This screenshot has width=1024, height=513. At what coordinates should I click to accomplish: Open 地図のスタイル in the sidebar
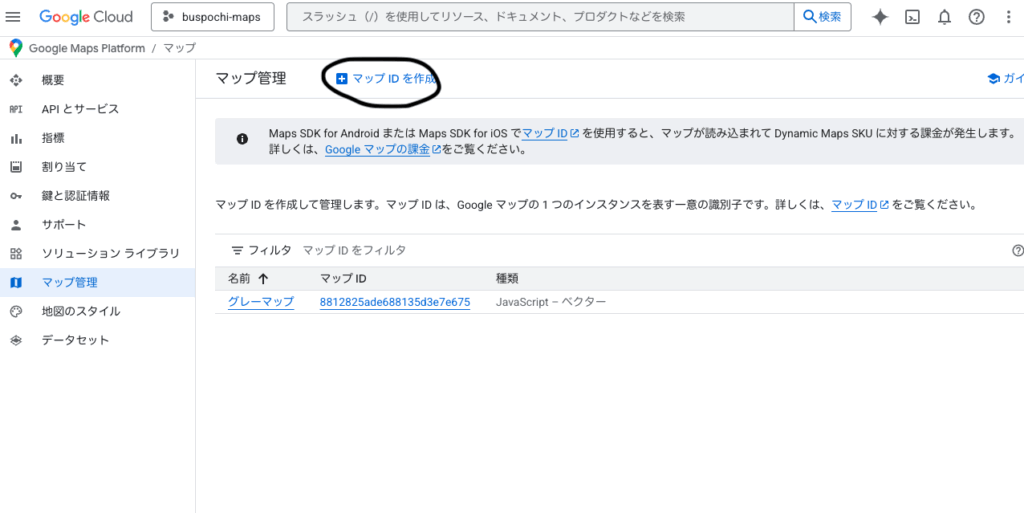pos(81,311)
